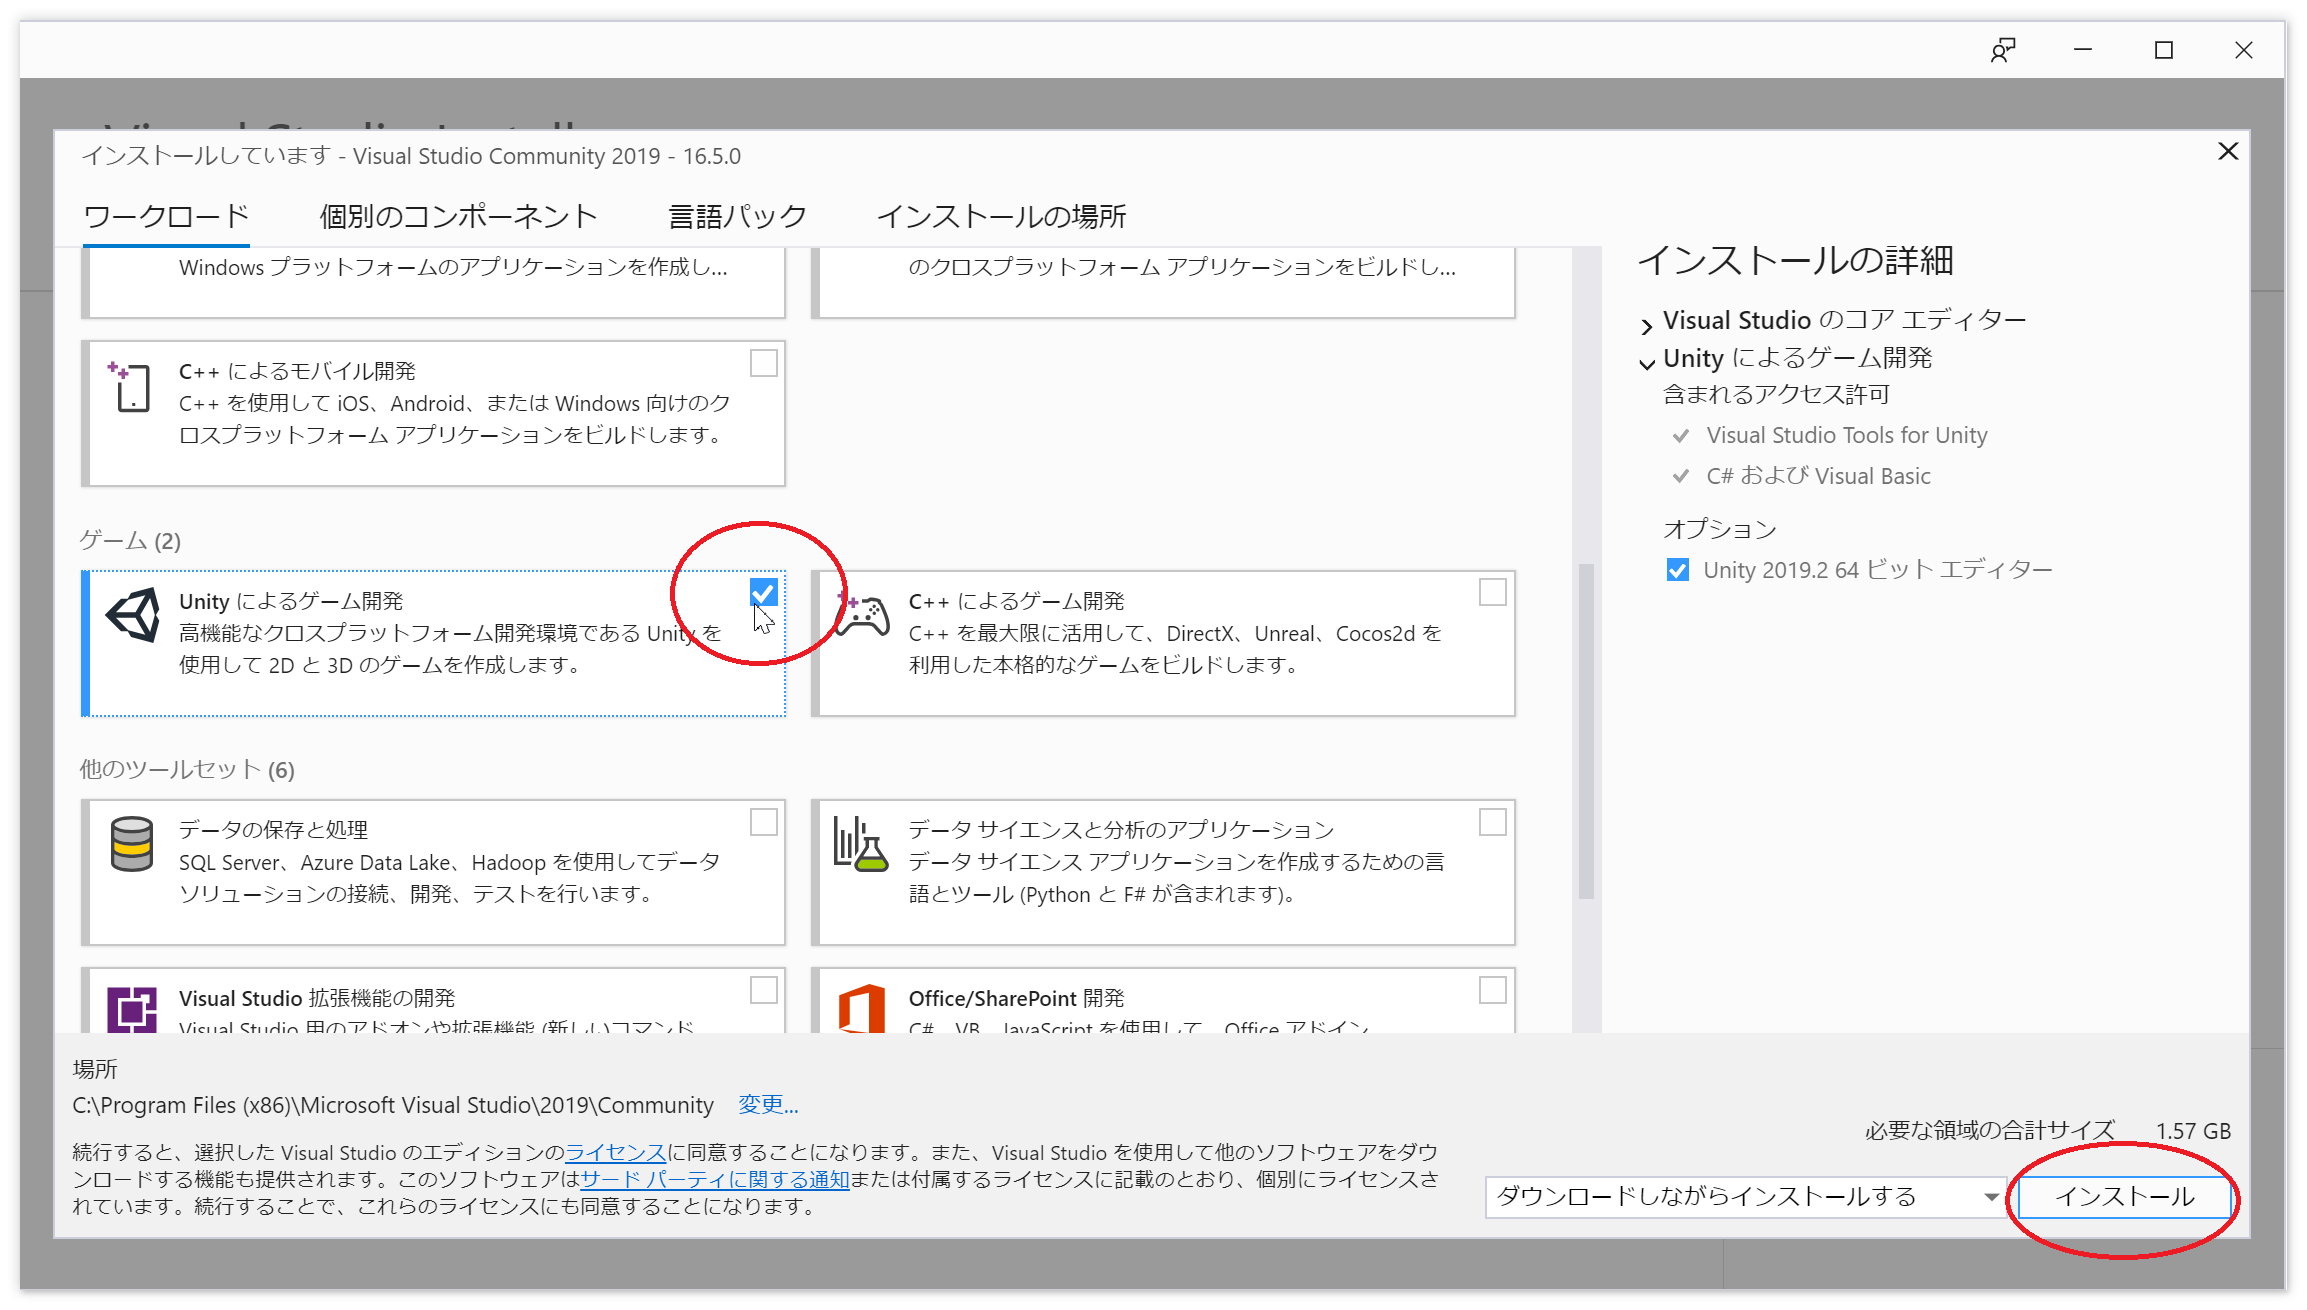Viewport: 2307px width, 1310px height.
Task: Check the C++ によるゲーム開発 workload checkbox
Action: coord(1493,593)
